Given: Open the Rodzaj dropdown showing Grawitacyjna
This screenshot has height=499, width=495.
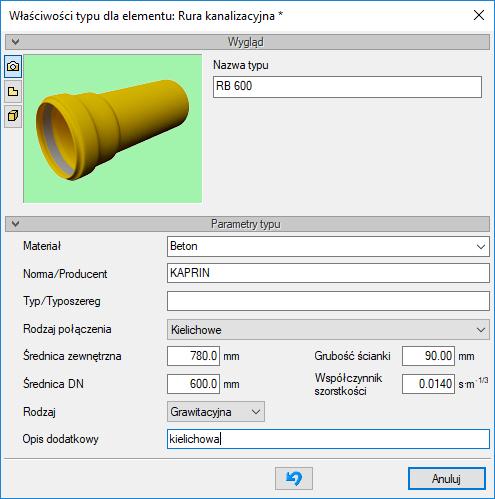Looking at the screenshot, I should click(x=216, y=412).
